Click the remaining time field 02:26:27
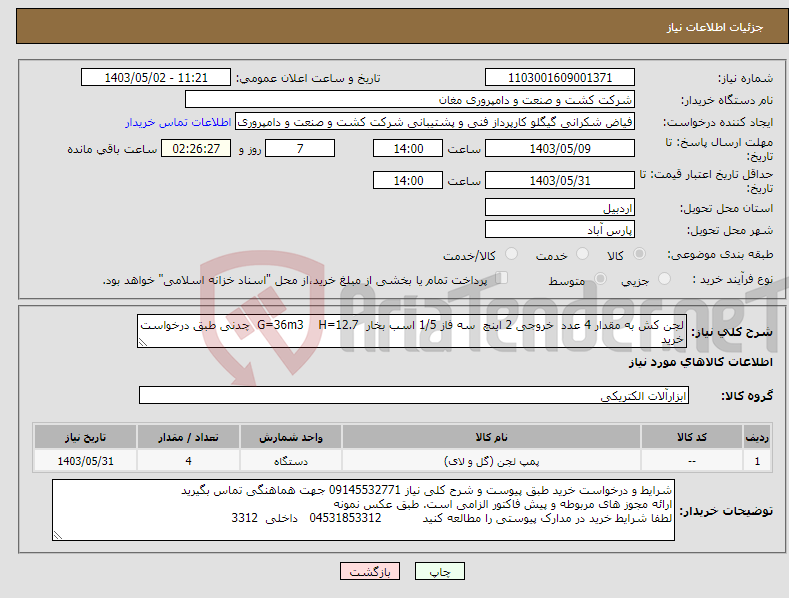789x598 pixels. (196, 148)
